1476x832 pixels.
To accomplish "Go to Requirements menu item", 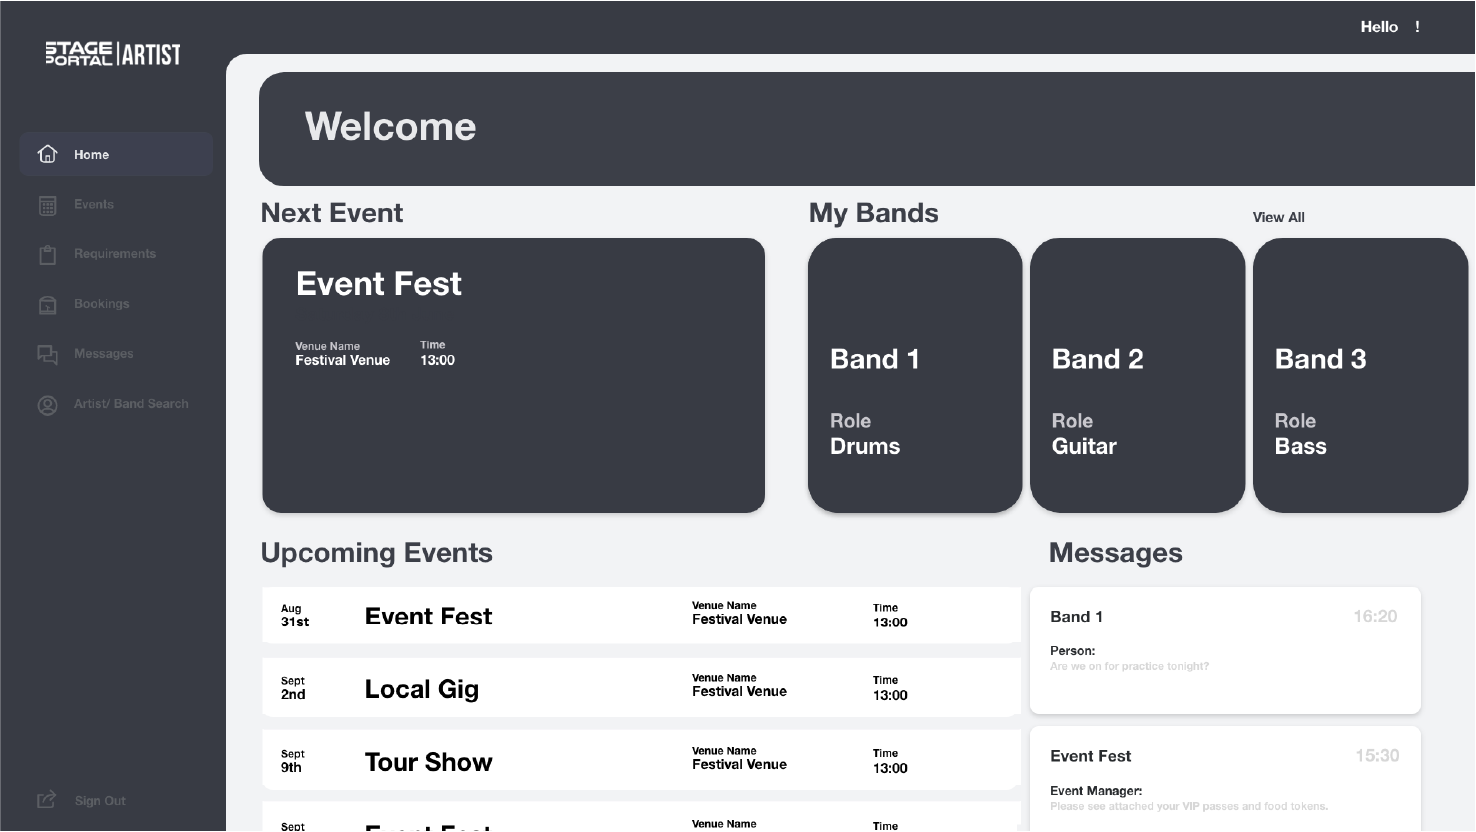I will 114,254.
